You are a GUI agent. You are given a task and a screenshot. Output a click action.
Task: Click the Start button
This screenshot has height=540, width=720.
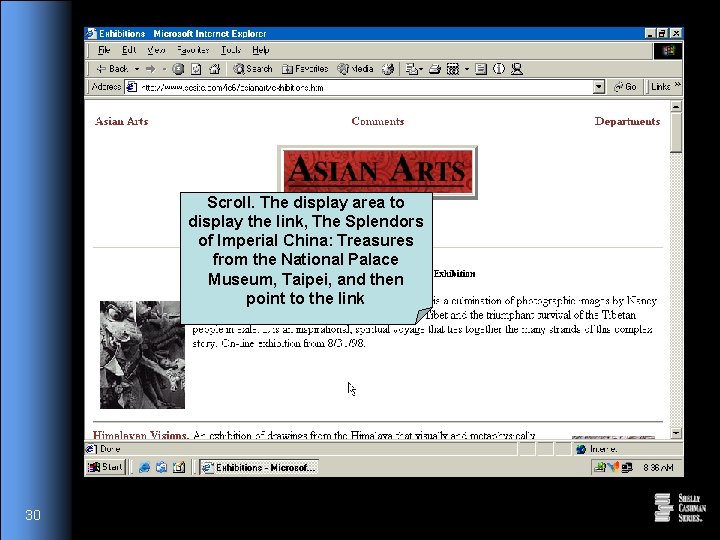pos(106,467)
